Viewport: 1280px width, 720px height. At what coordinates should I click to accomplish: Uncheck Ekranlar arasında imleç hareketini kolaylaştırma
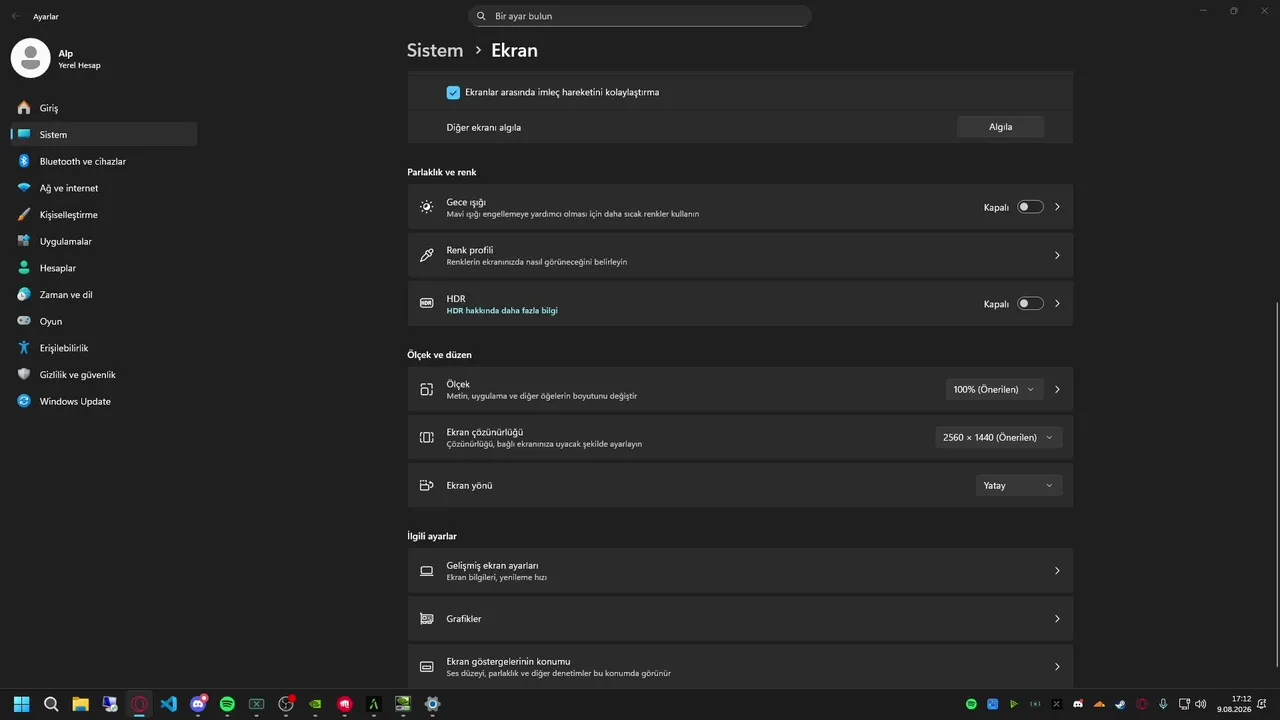tap(454, 92)
